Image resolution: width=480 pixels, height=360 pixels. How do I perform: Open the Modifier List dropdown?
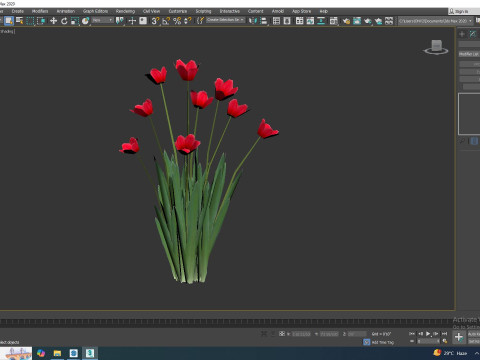click(469, 54)
